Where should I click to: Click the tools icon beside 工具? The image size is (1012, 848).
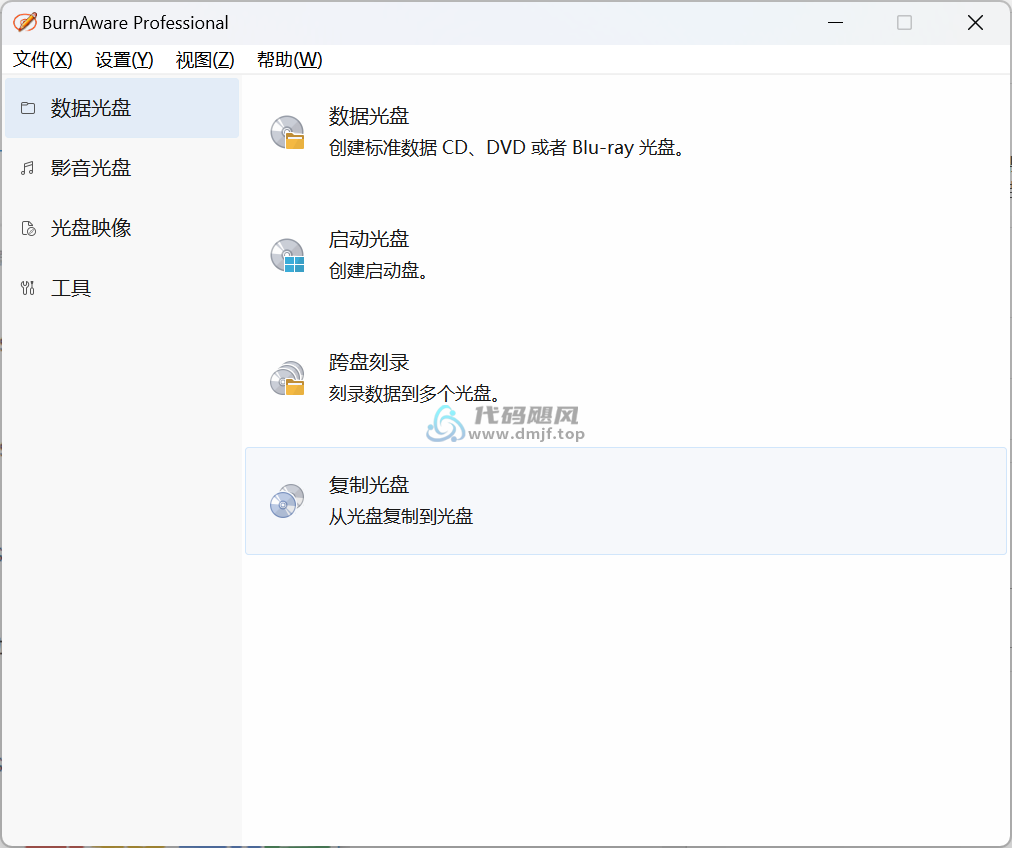pyautogui.click(x=28, y=288)
